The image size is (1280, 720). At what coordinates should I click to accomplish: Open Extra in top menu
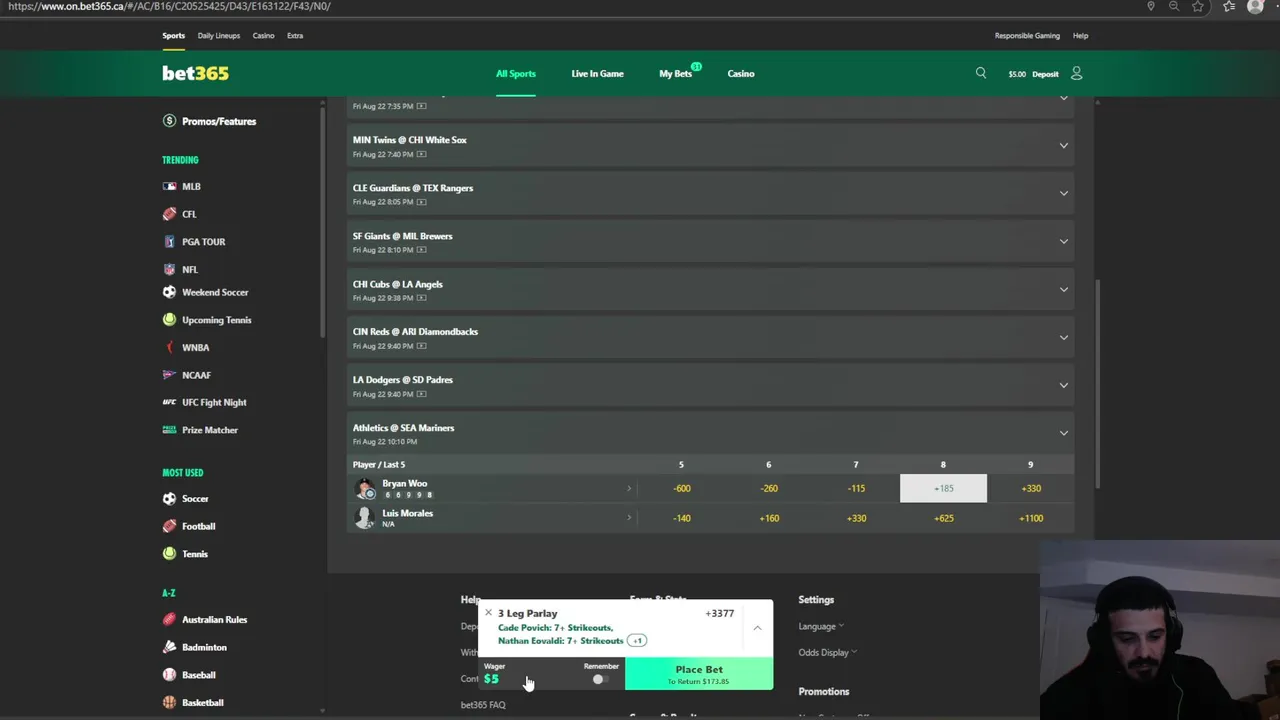pyautogui.click(x=295, y=35)
